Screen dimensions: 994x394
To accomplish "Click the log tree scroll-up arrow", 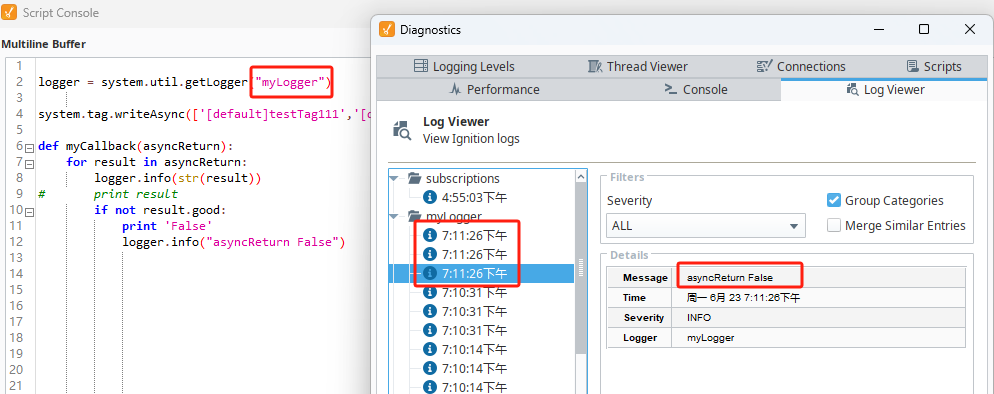I will coord(580,177).
